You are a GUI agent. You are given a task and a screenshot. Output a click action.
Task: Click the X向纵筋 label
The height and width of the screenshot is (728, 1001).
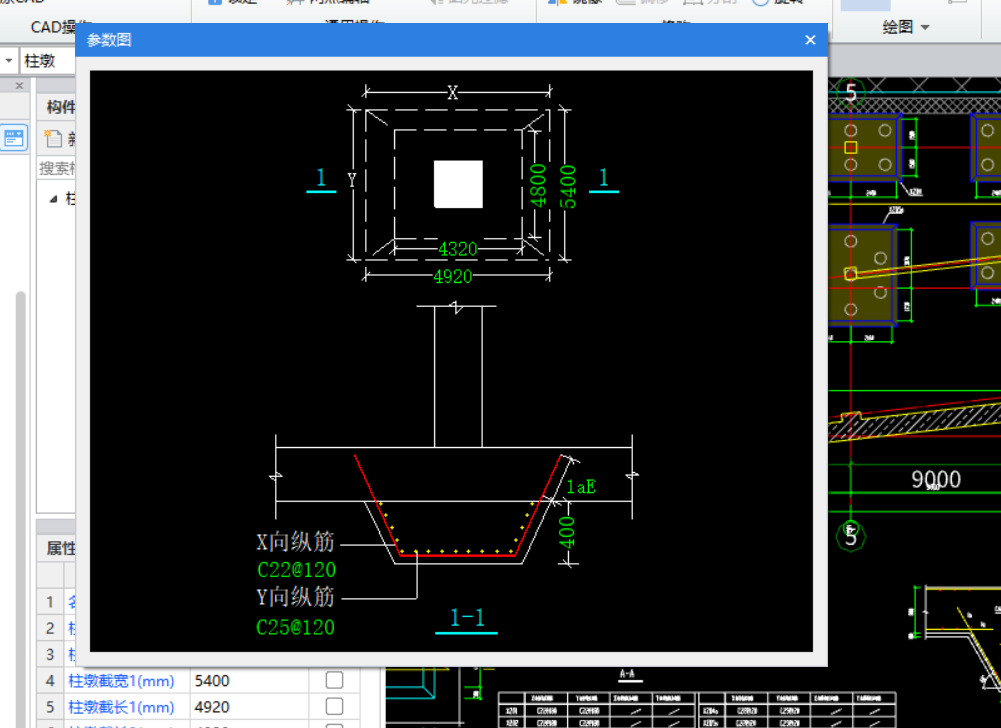(296, 542)
